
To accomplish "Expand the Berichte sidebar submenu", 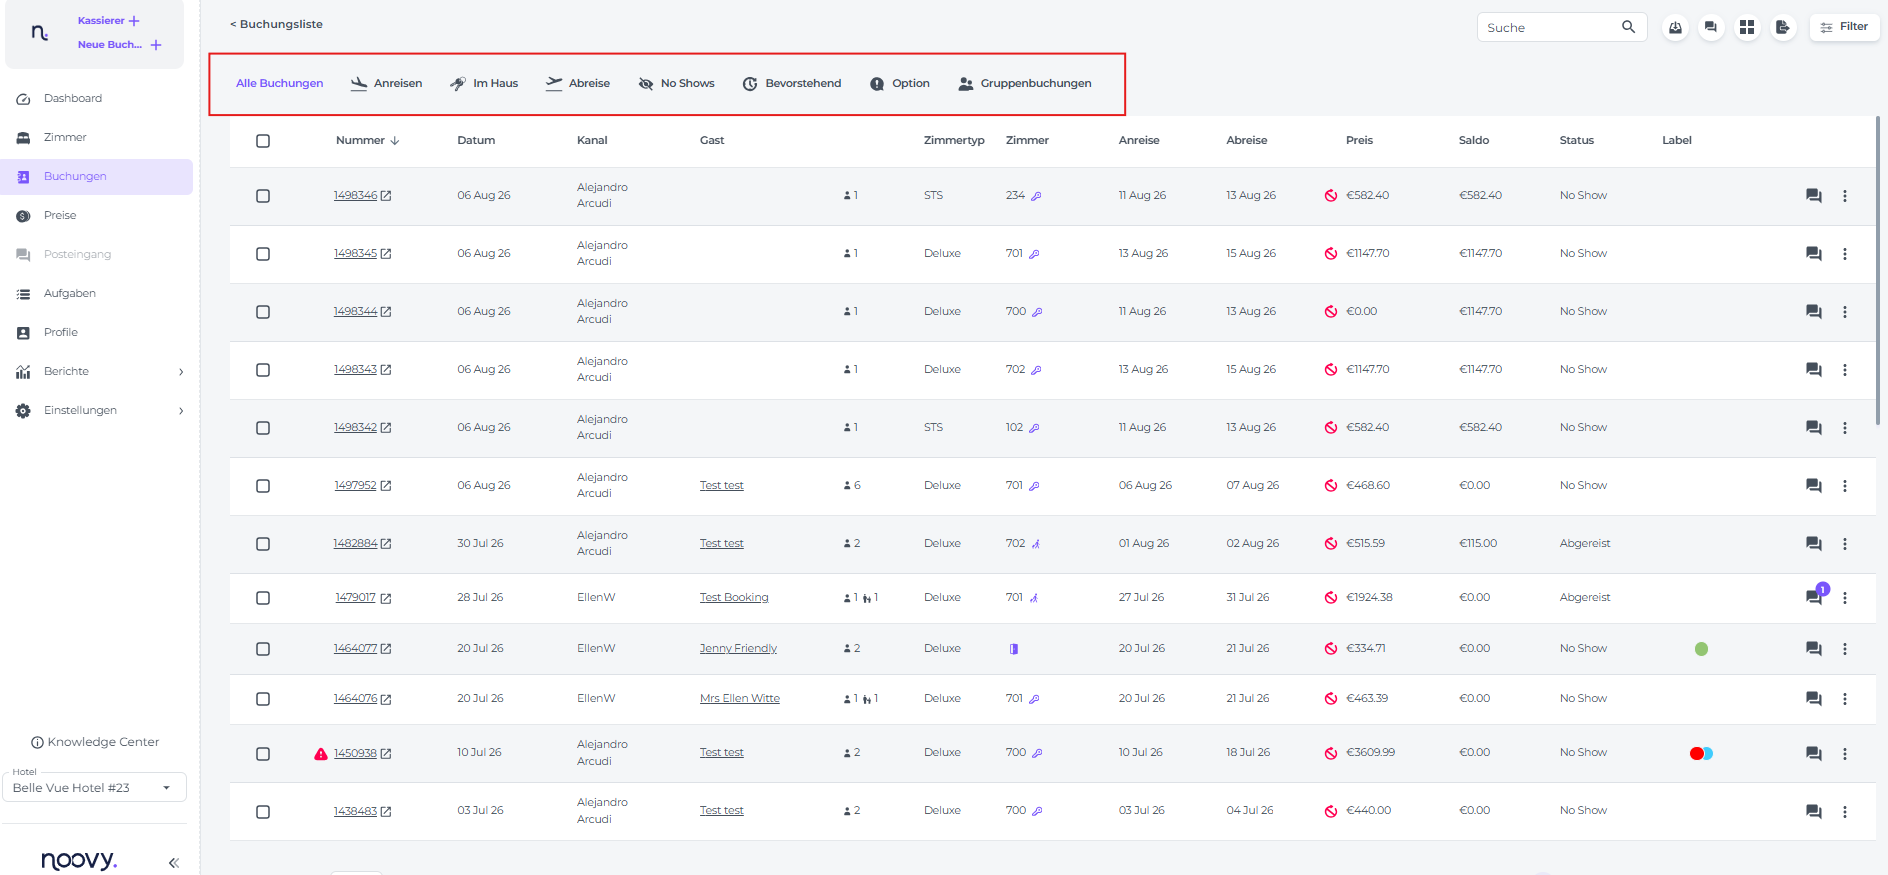I will click(x=181, y=372).
